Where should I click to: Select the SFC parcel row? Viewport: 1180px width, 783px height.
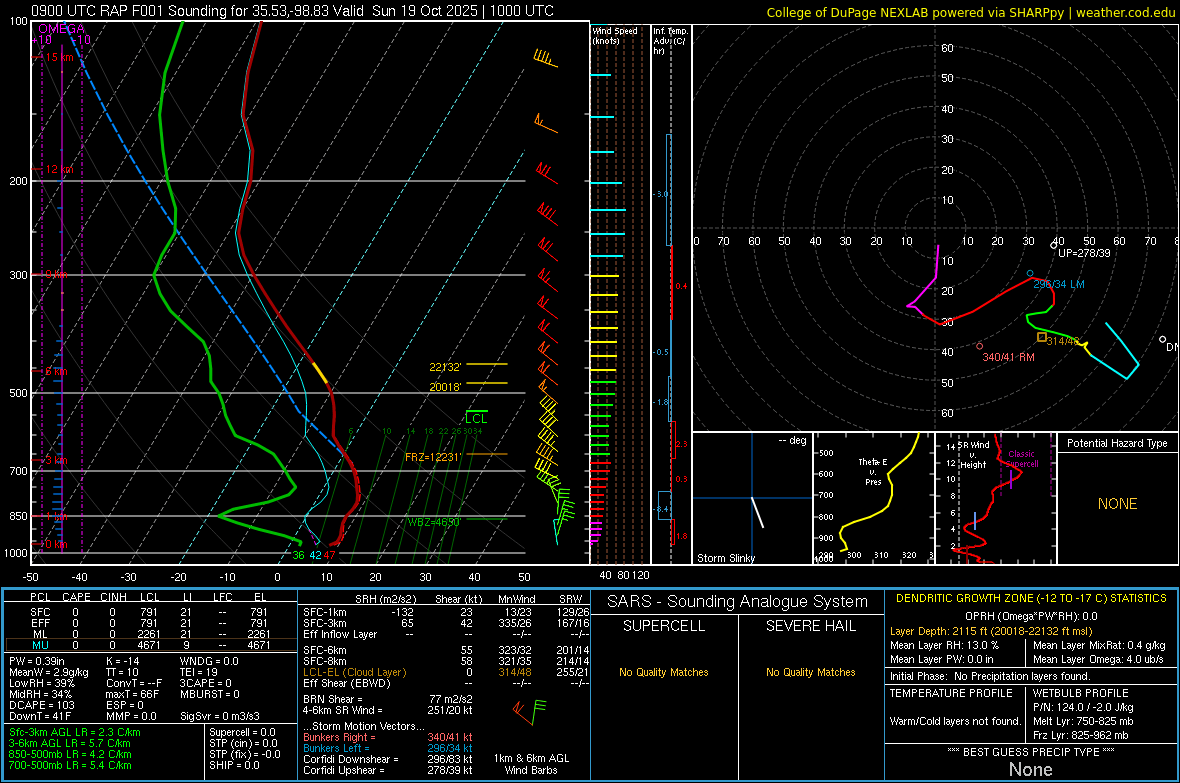coord(151,612)
